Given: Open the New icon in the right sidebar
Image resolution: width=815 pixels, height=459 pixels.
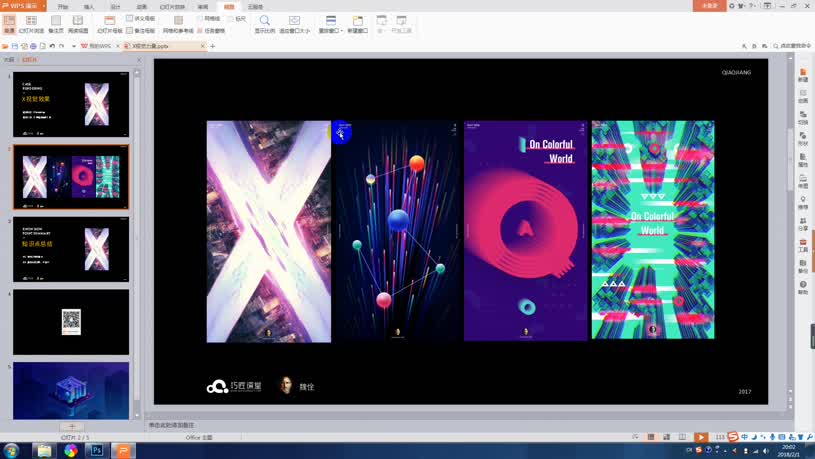Looking at the screenshot, I should [803, 75].
